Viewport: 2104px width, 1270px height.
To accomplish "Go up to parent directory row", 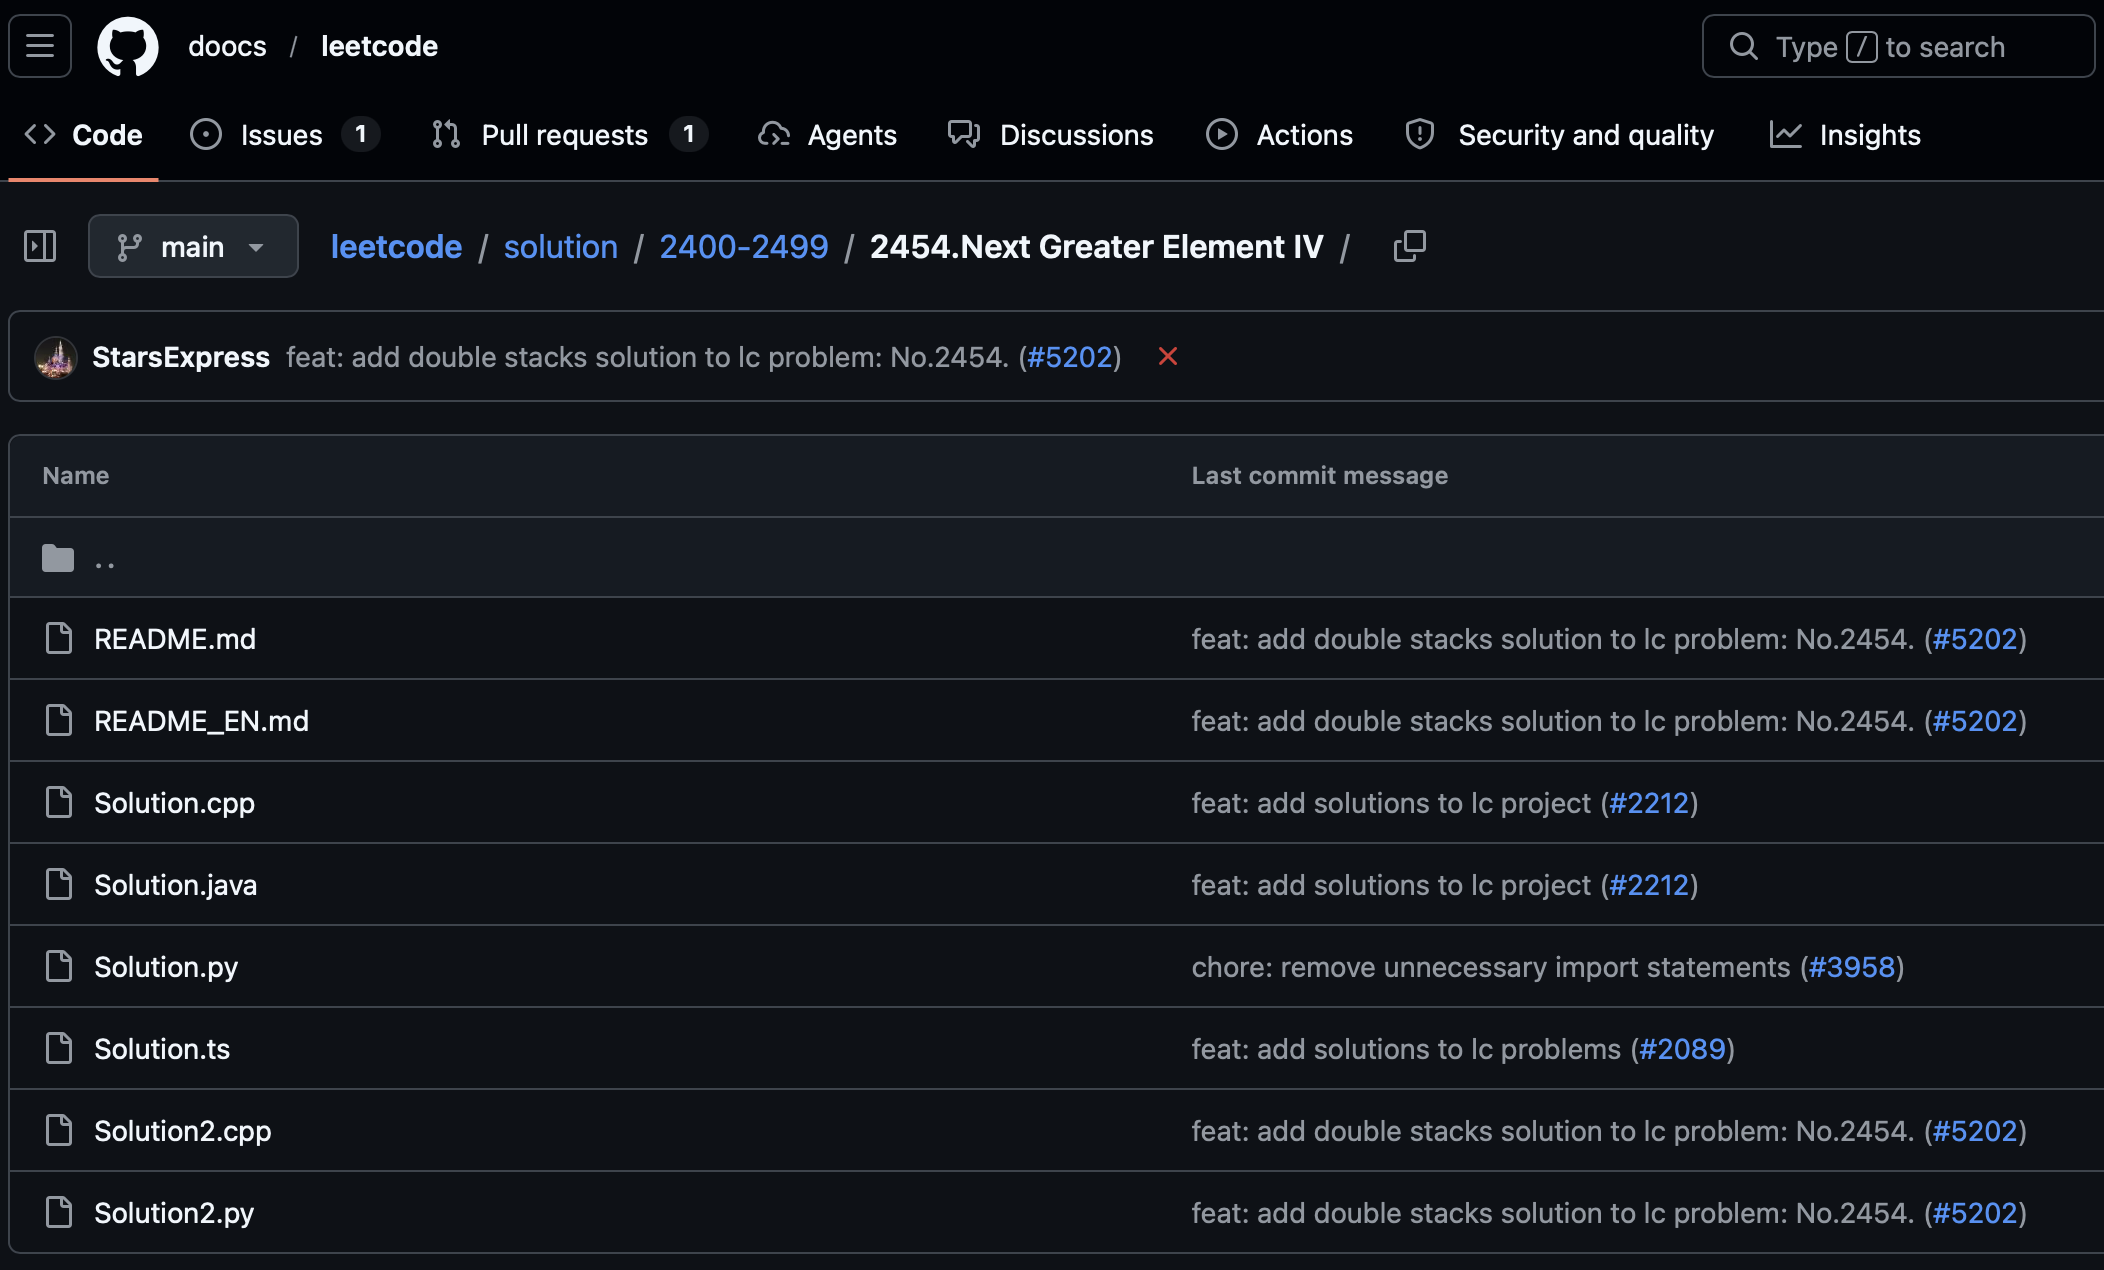I will click(x=1056, y=558).
